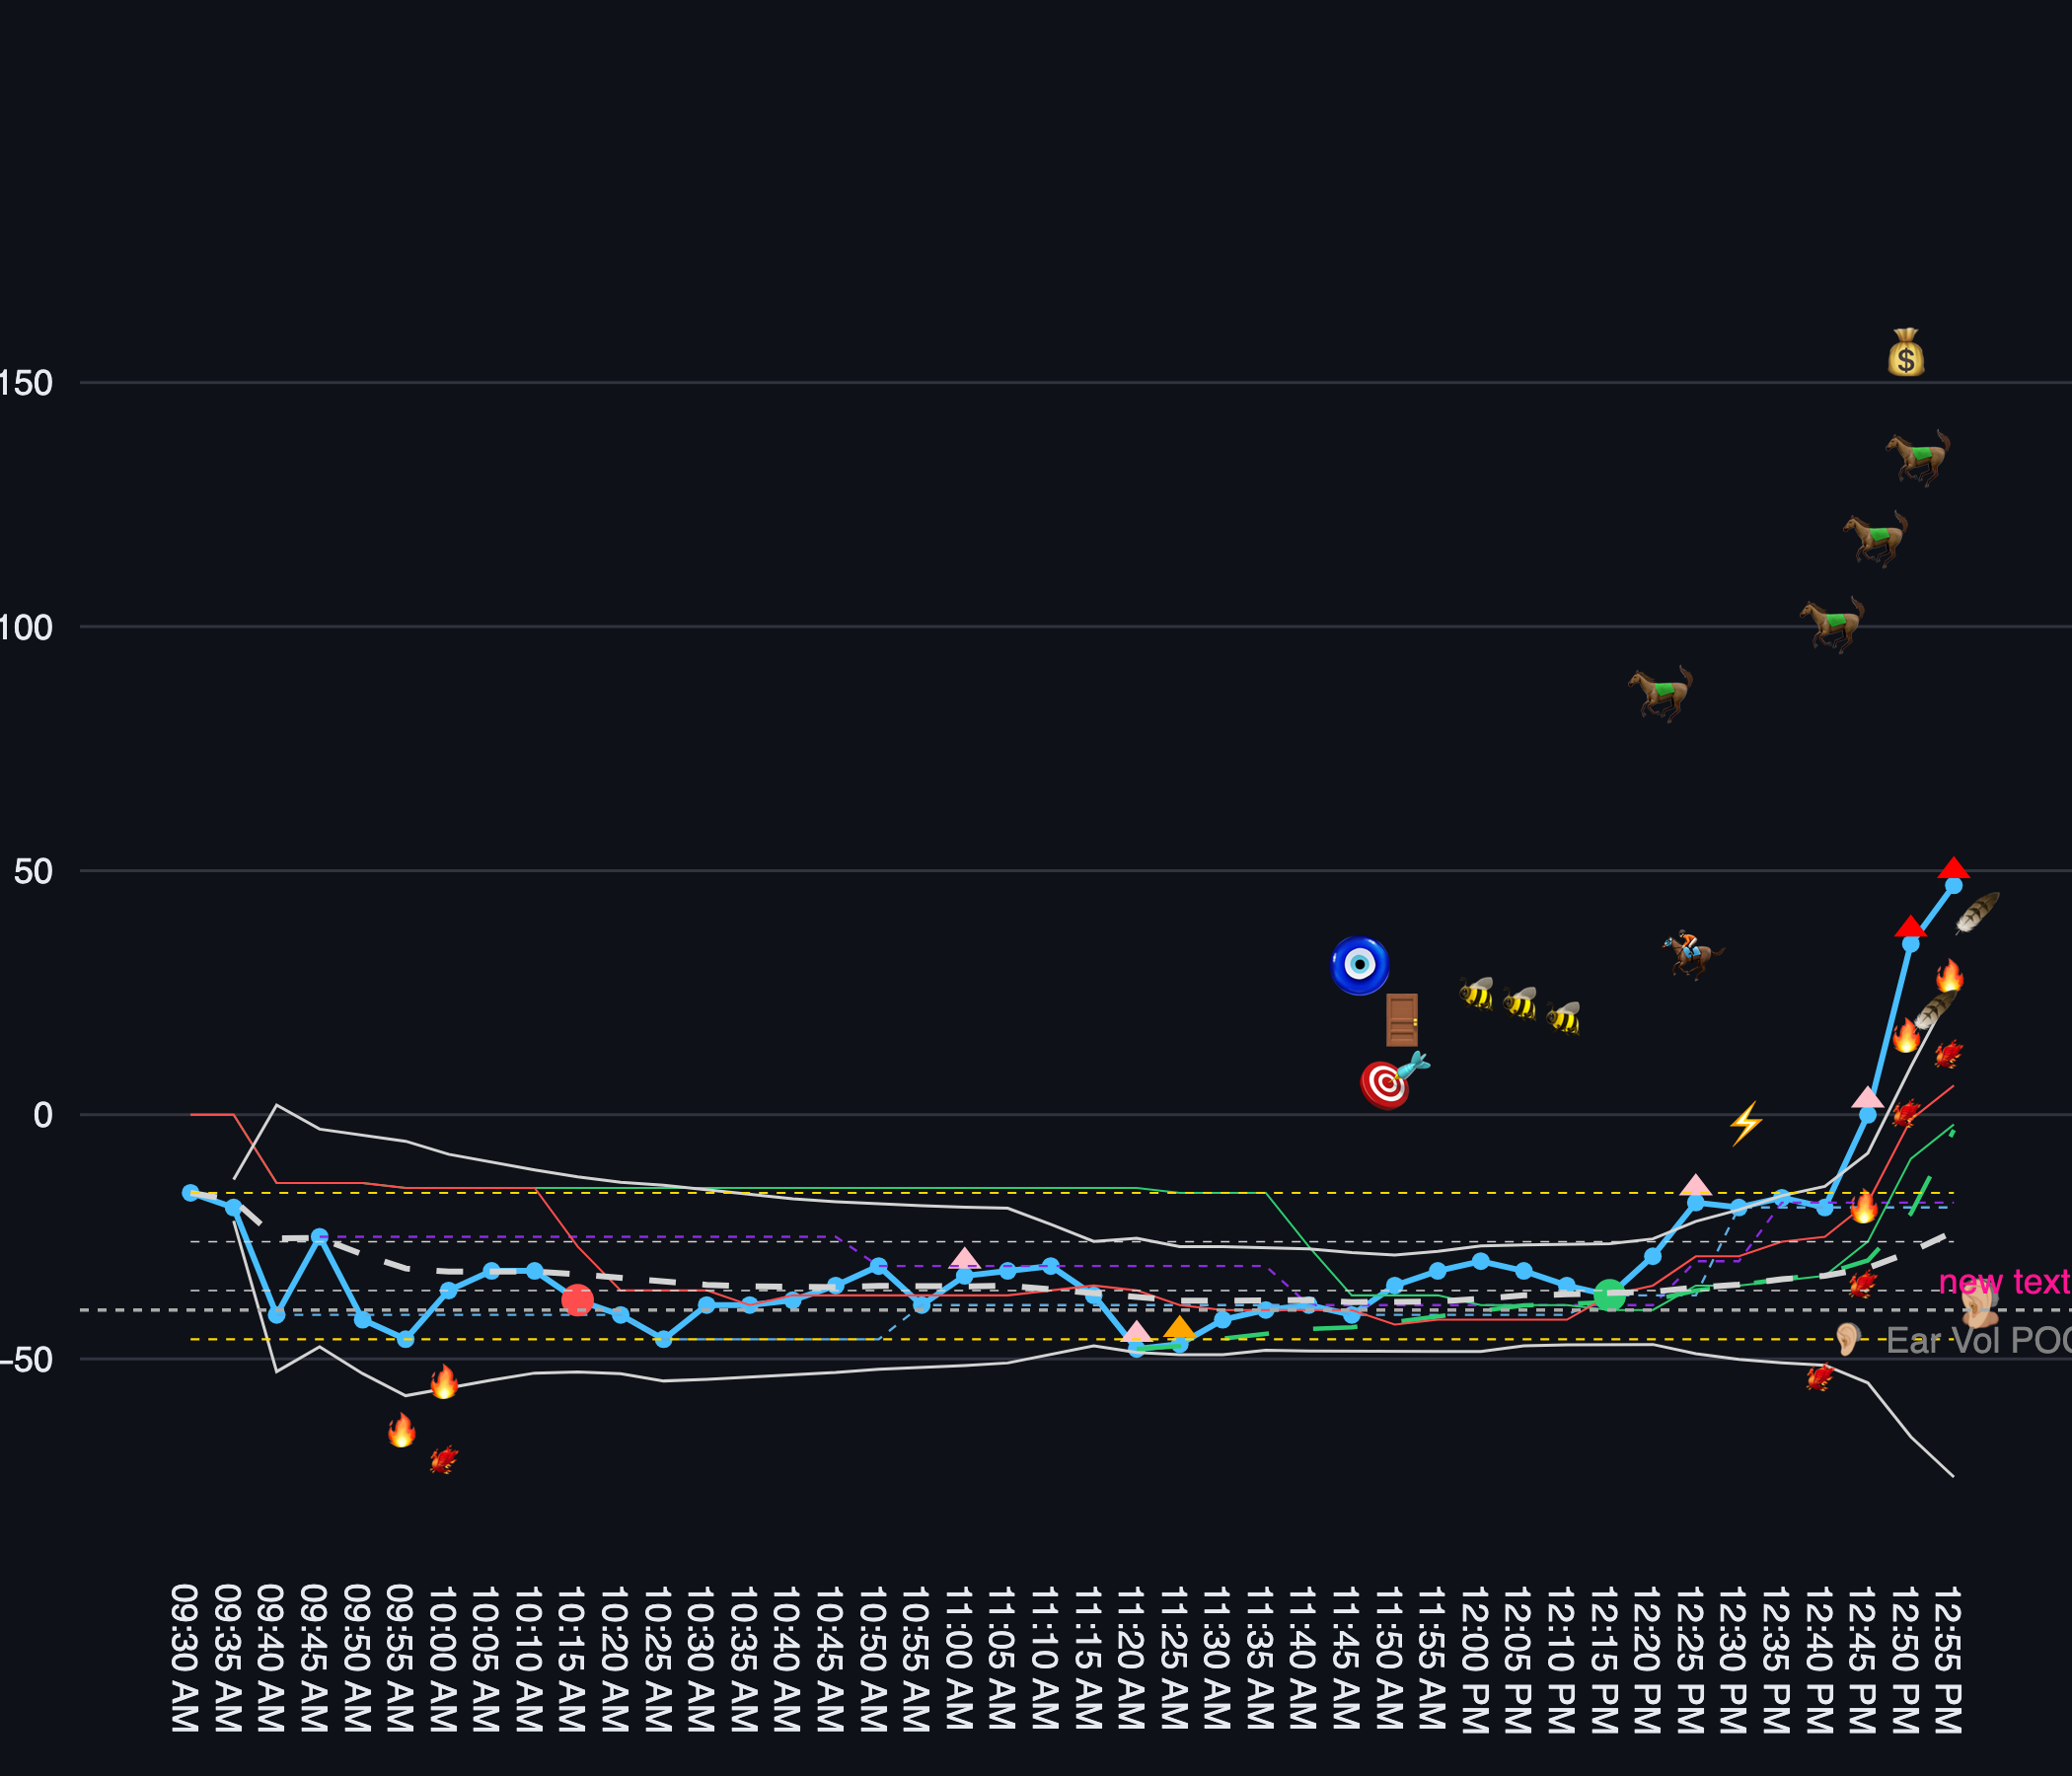Viewport: 2072px width, 1776px height.
Task: Click the horse emoji just below money bag
Action: 1918,458
